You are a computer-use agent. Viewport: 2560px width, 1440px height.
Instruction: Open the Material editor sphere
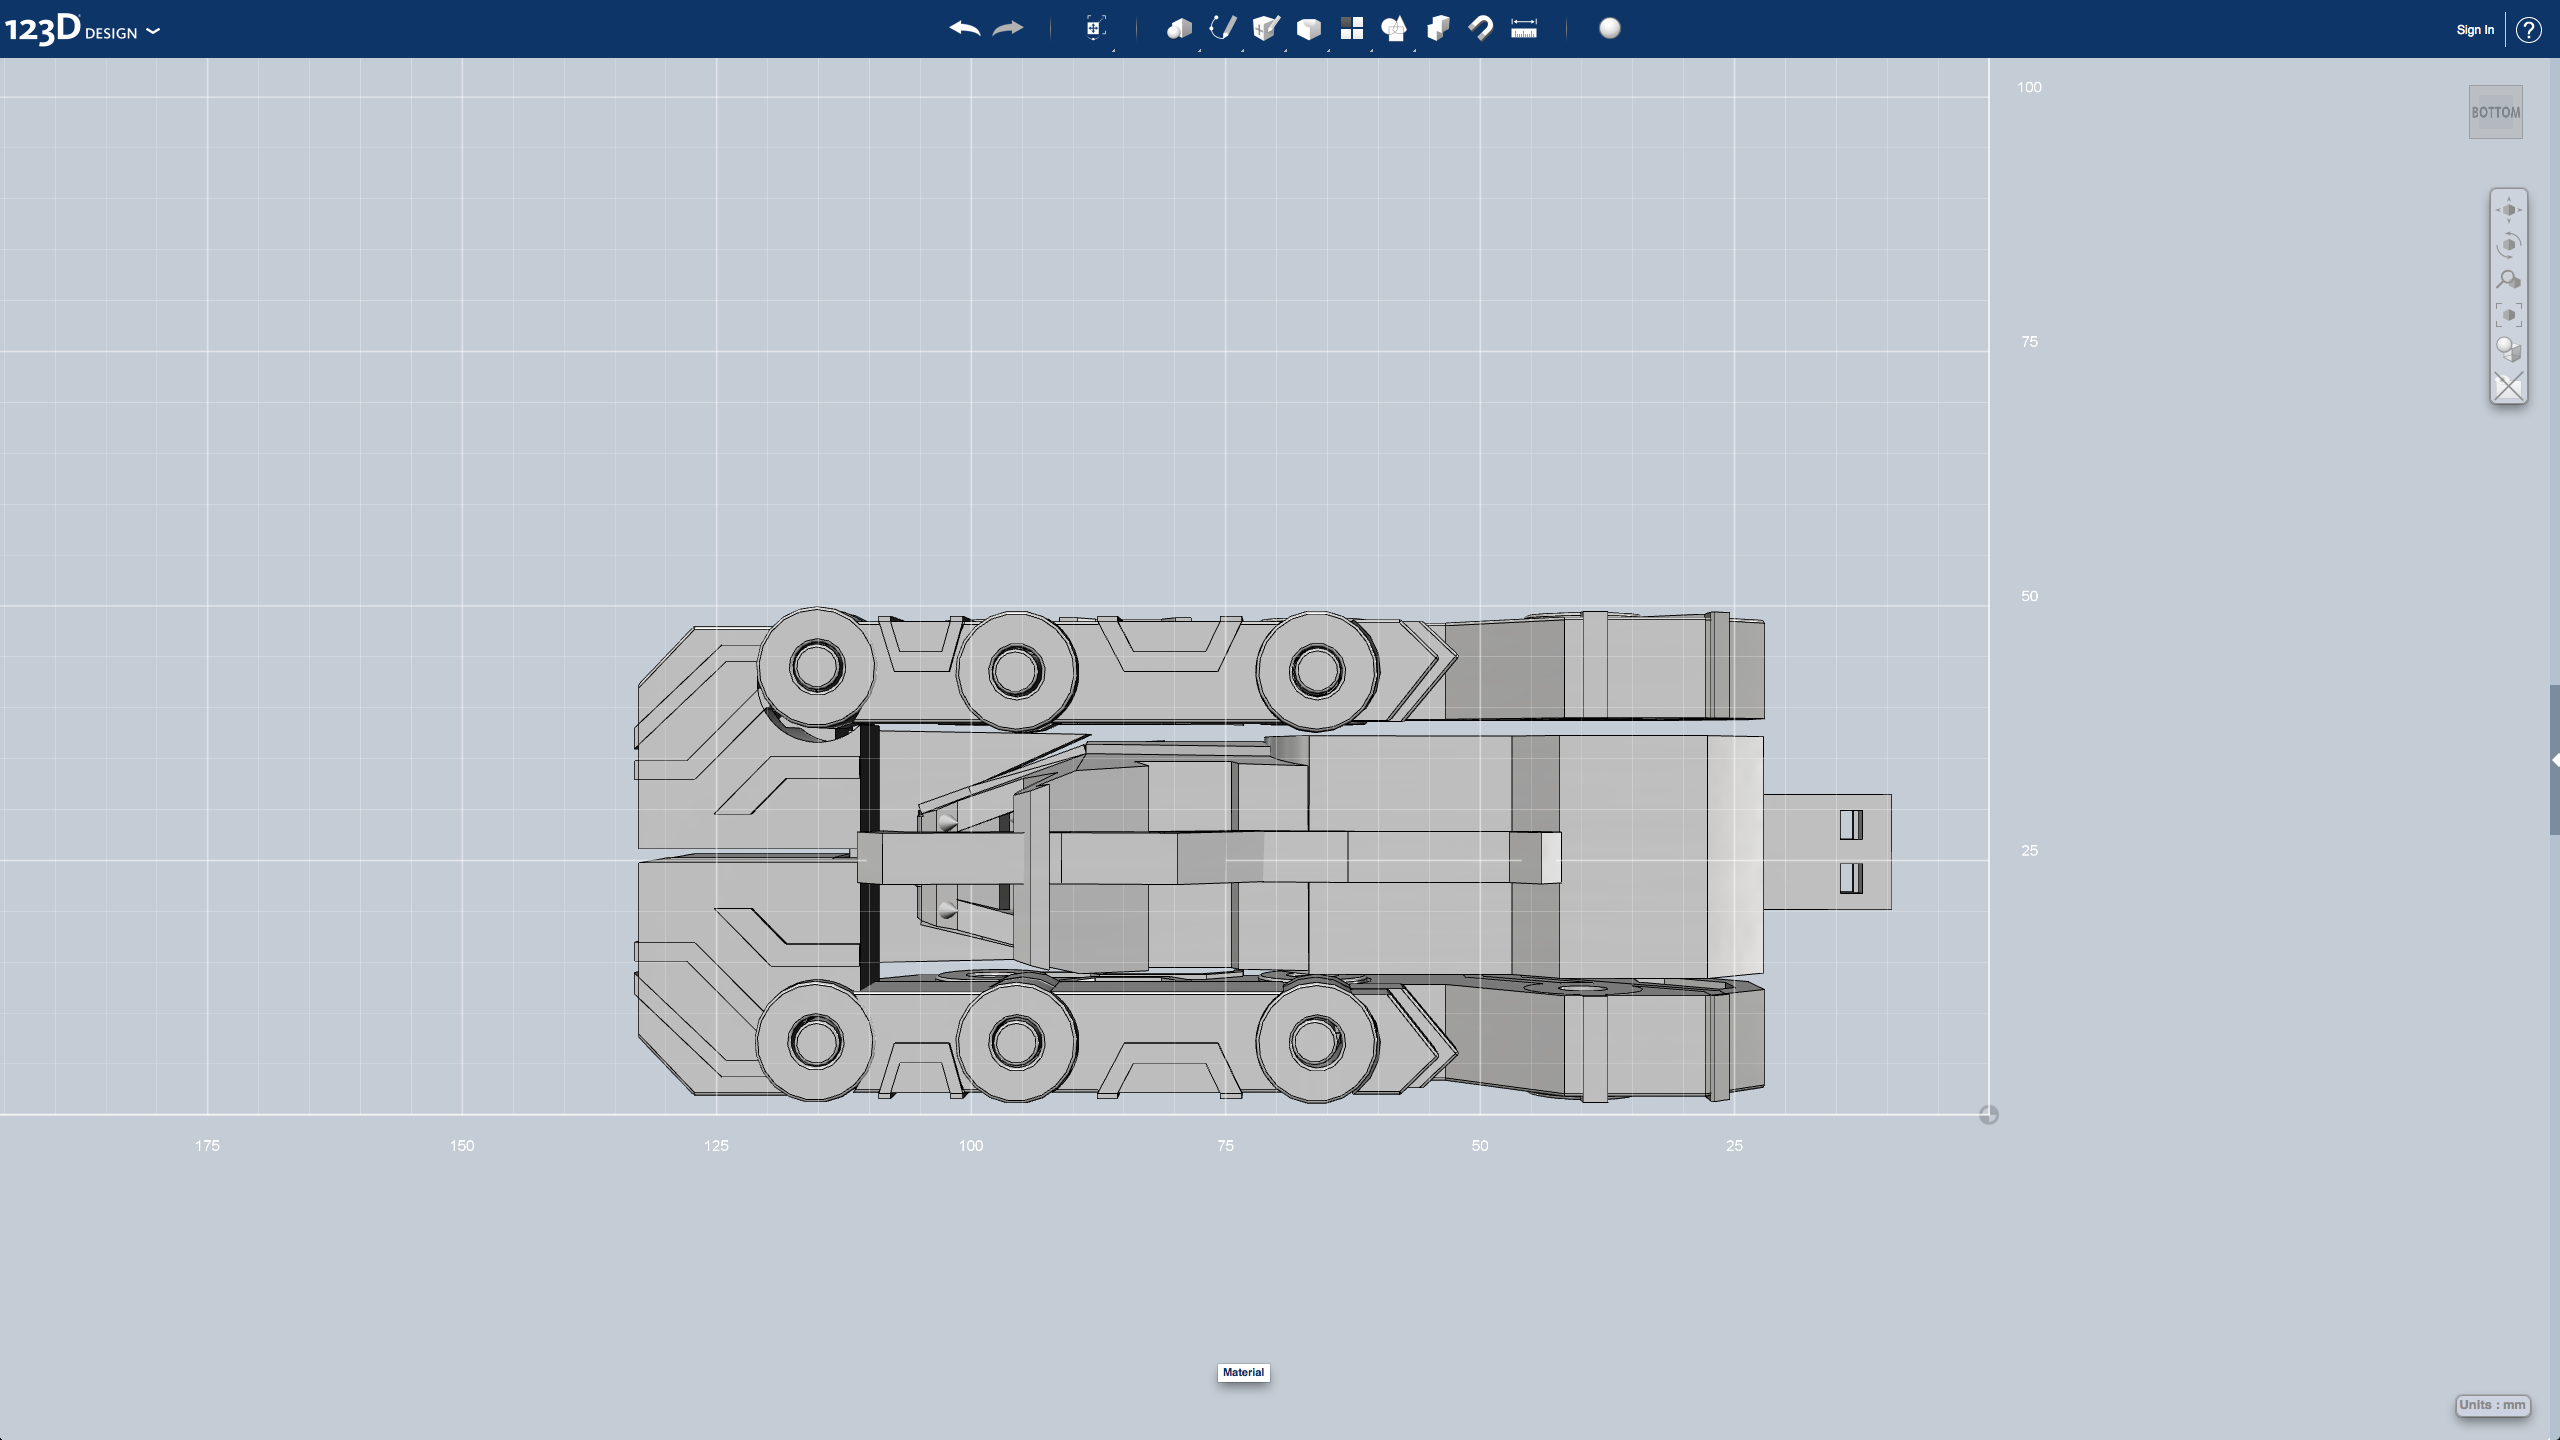[x=1610, y=29]
